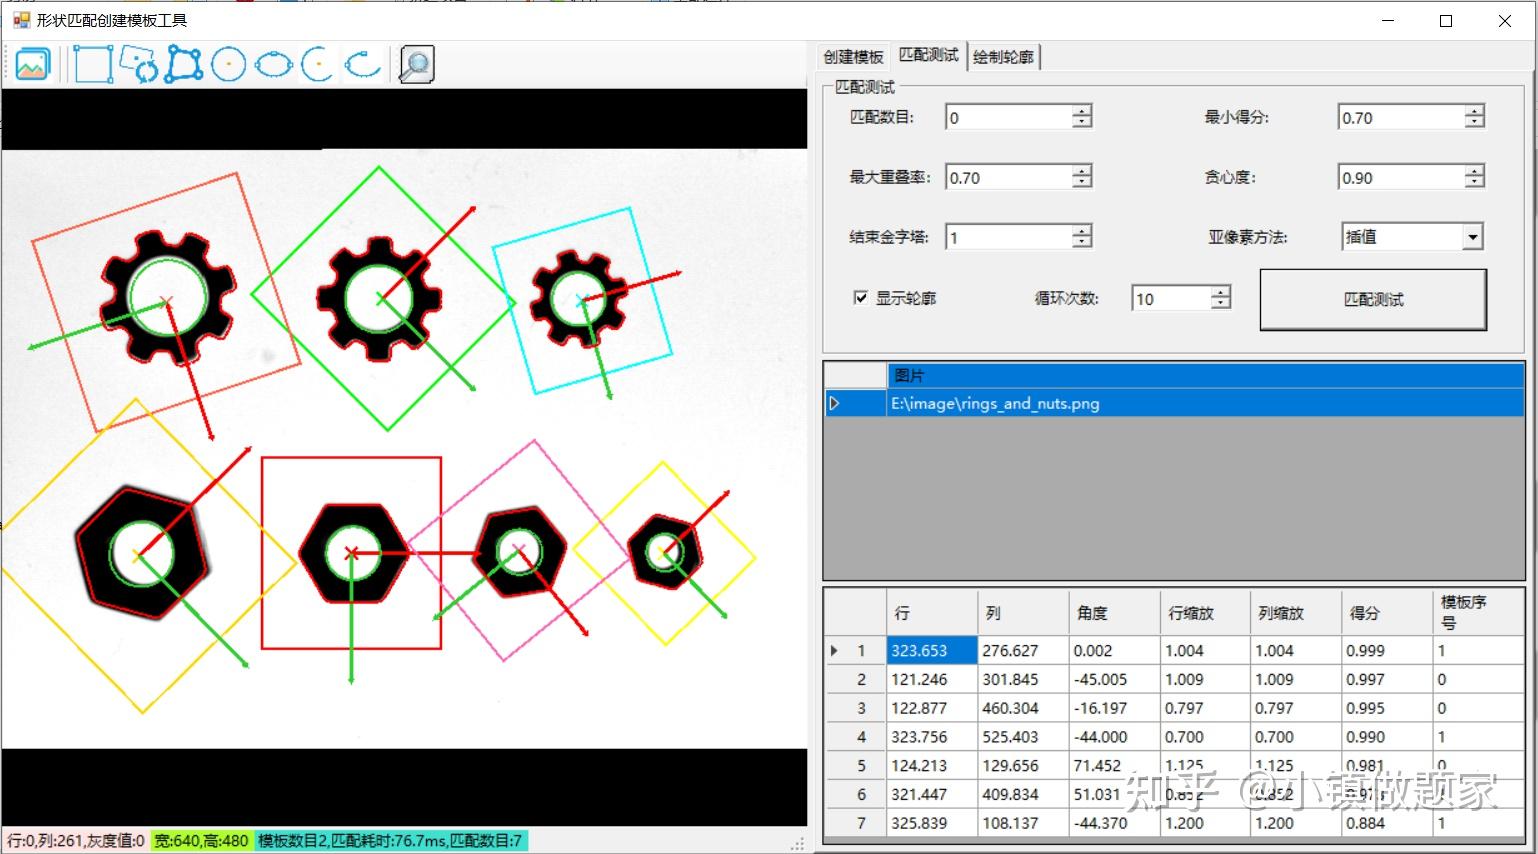This screenshot has height=854, width=1538.
Task: Switch to the 创建模板 tab
Action: [852, 56]
